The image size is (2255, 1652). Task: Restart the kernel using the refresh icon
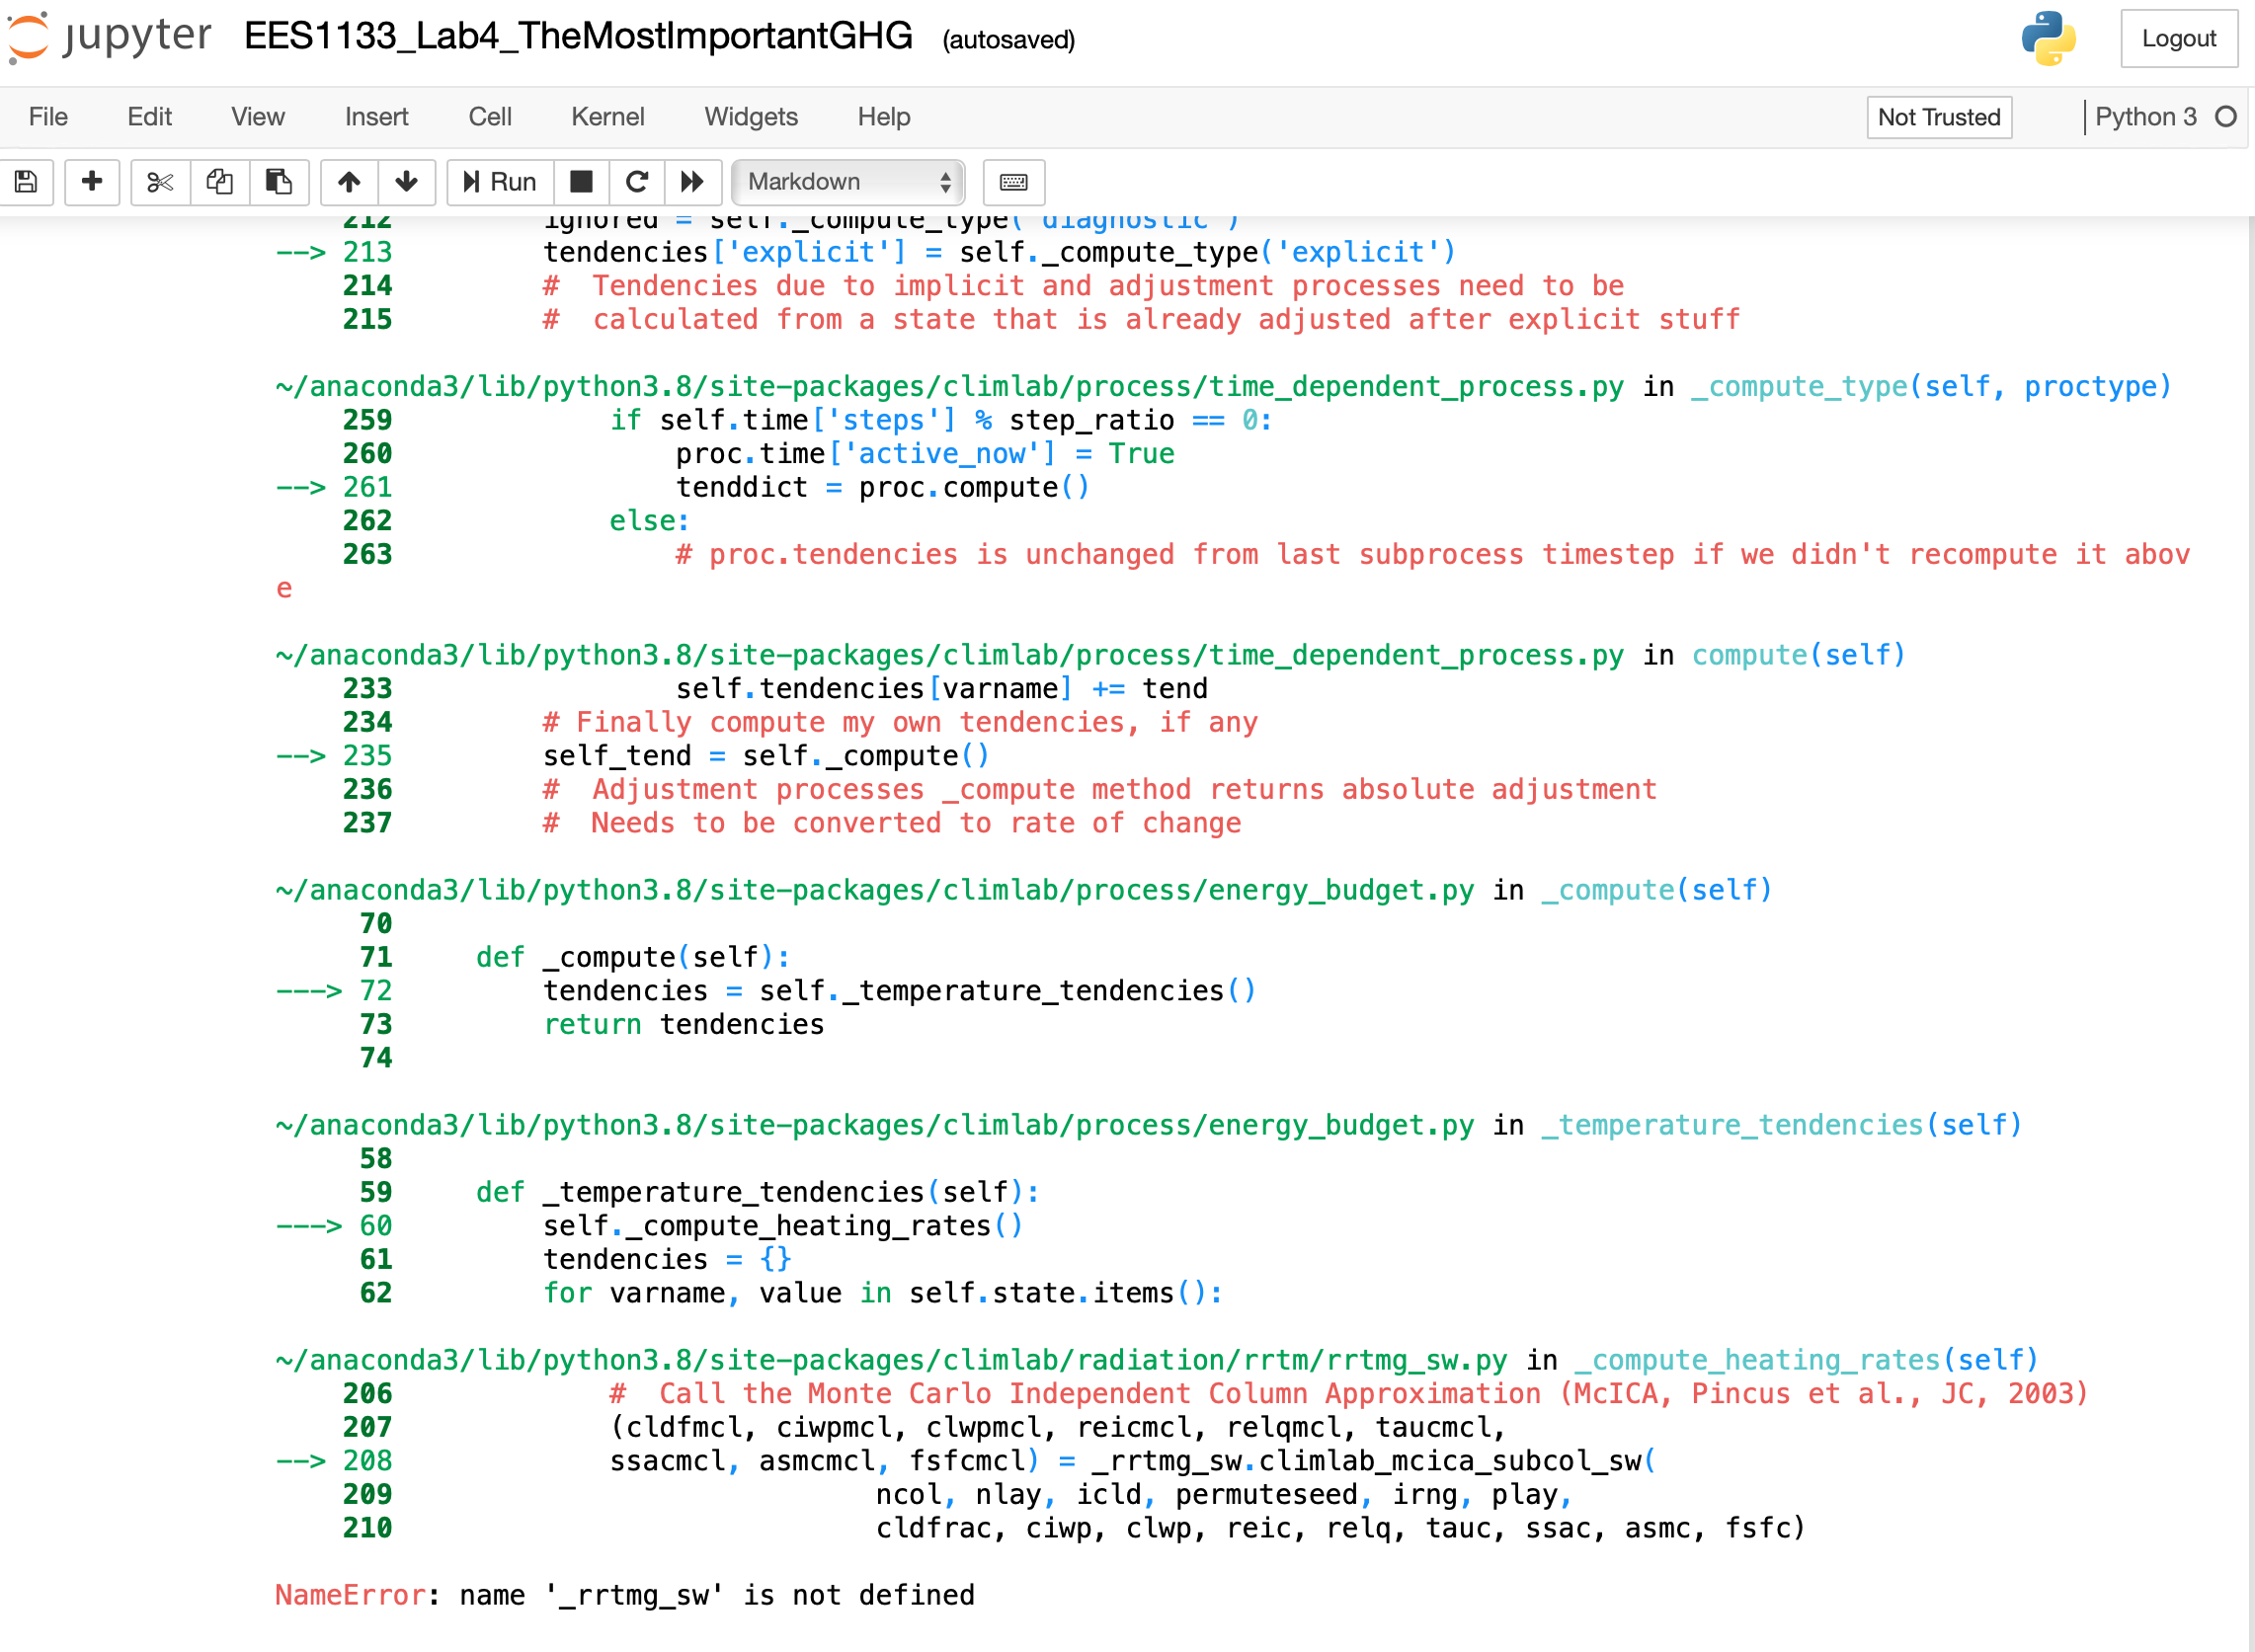(x=637, y=182)
